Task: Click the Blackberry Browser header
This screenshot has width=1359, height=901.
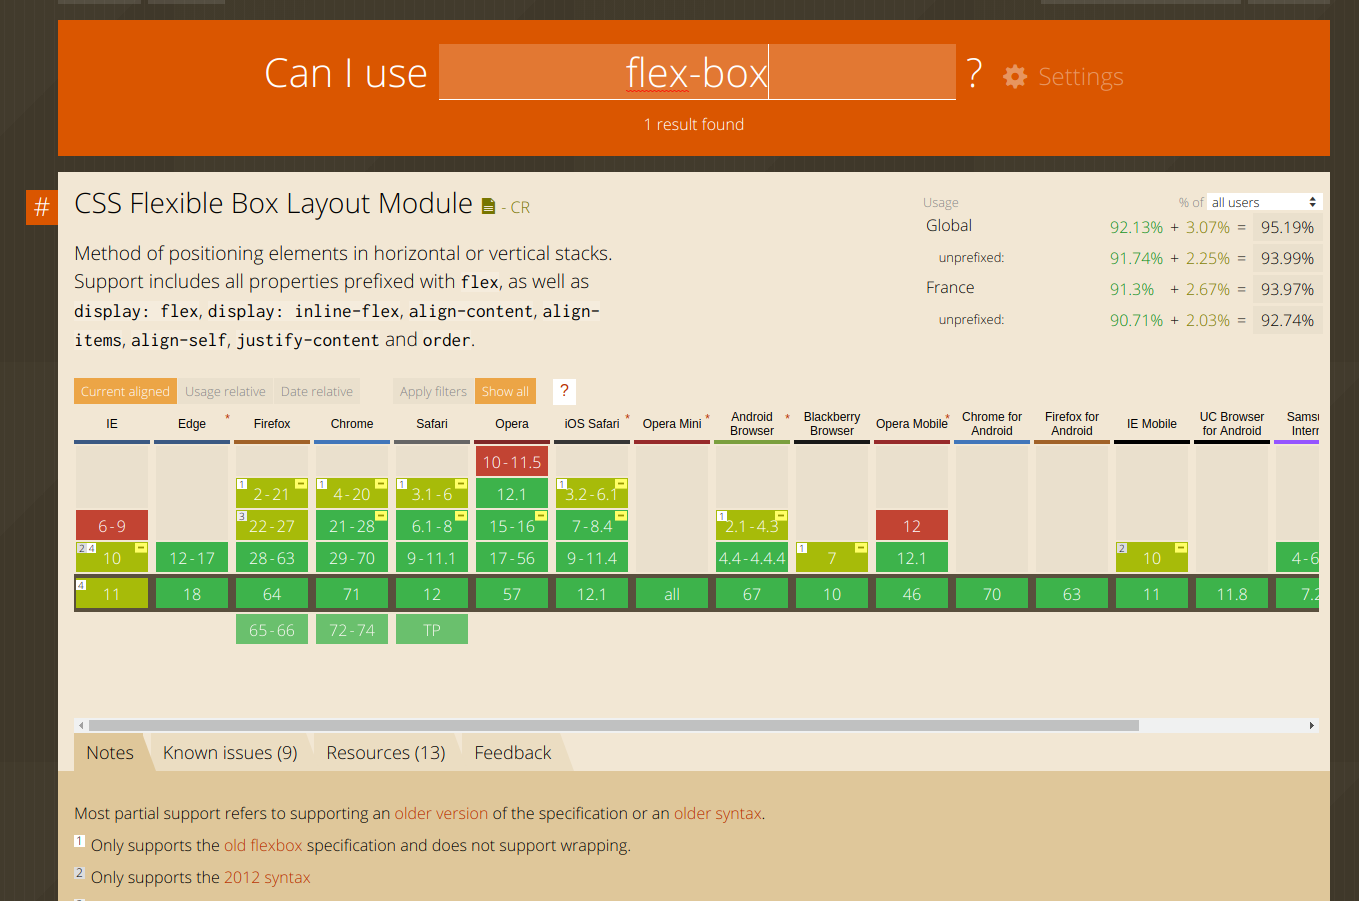Action: point(832,424)
